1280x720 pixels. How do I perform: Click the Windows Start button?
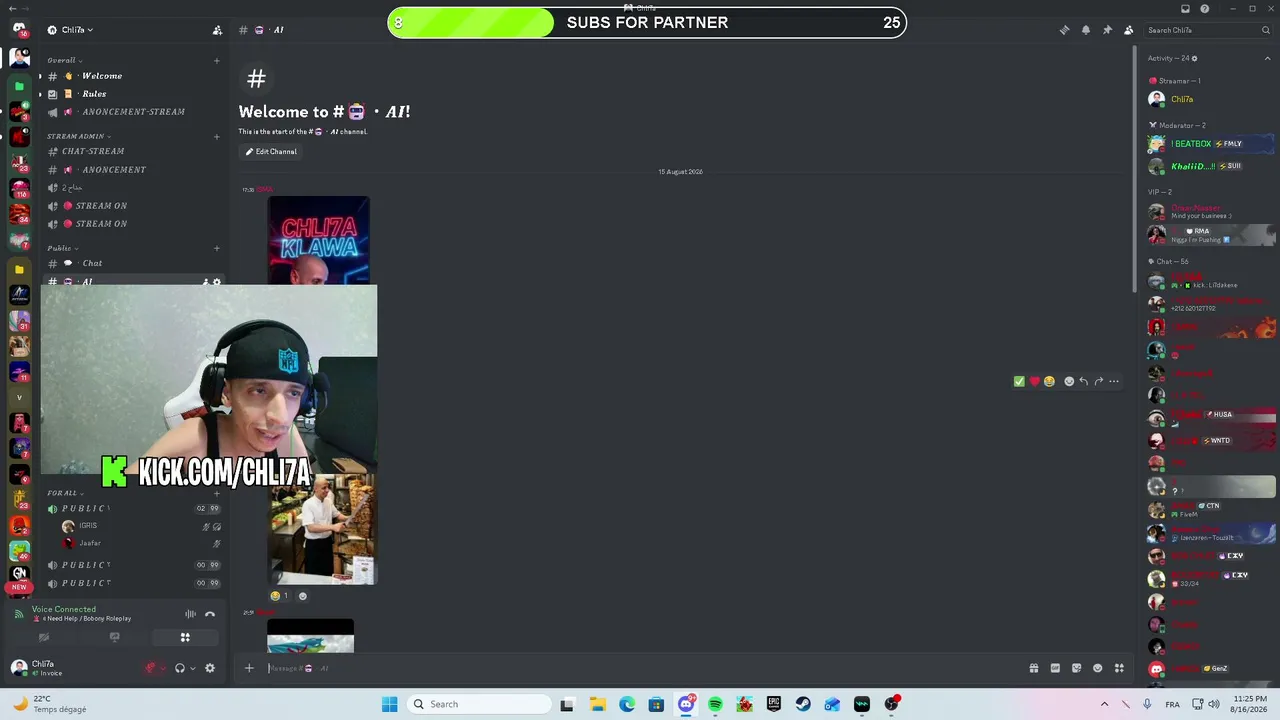pos(389,704)
